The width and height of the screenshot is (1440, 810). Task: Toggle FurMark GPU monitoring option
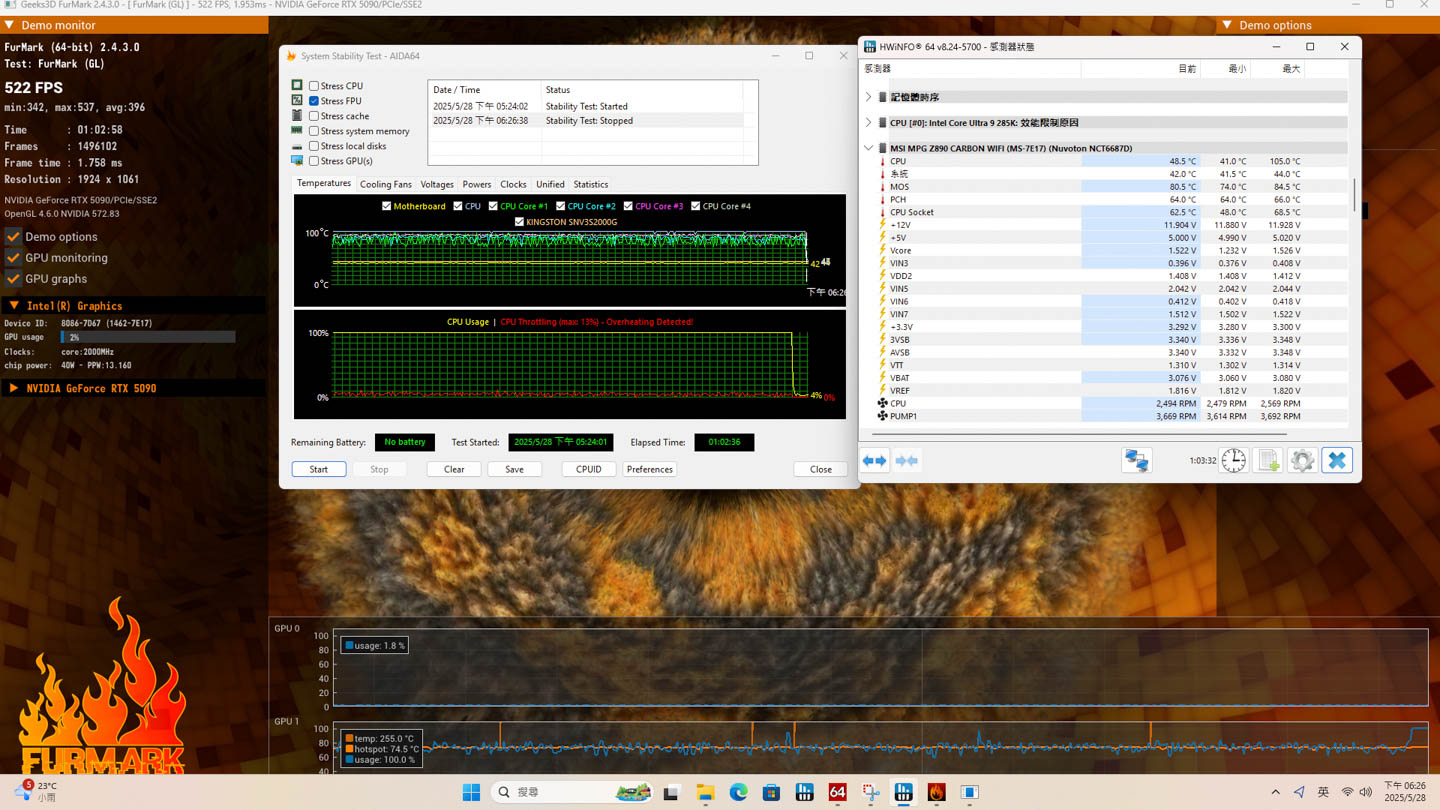coord(13,258)
